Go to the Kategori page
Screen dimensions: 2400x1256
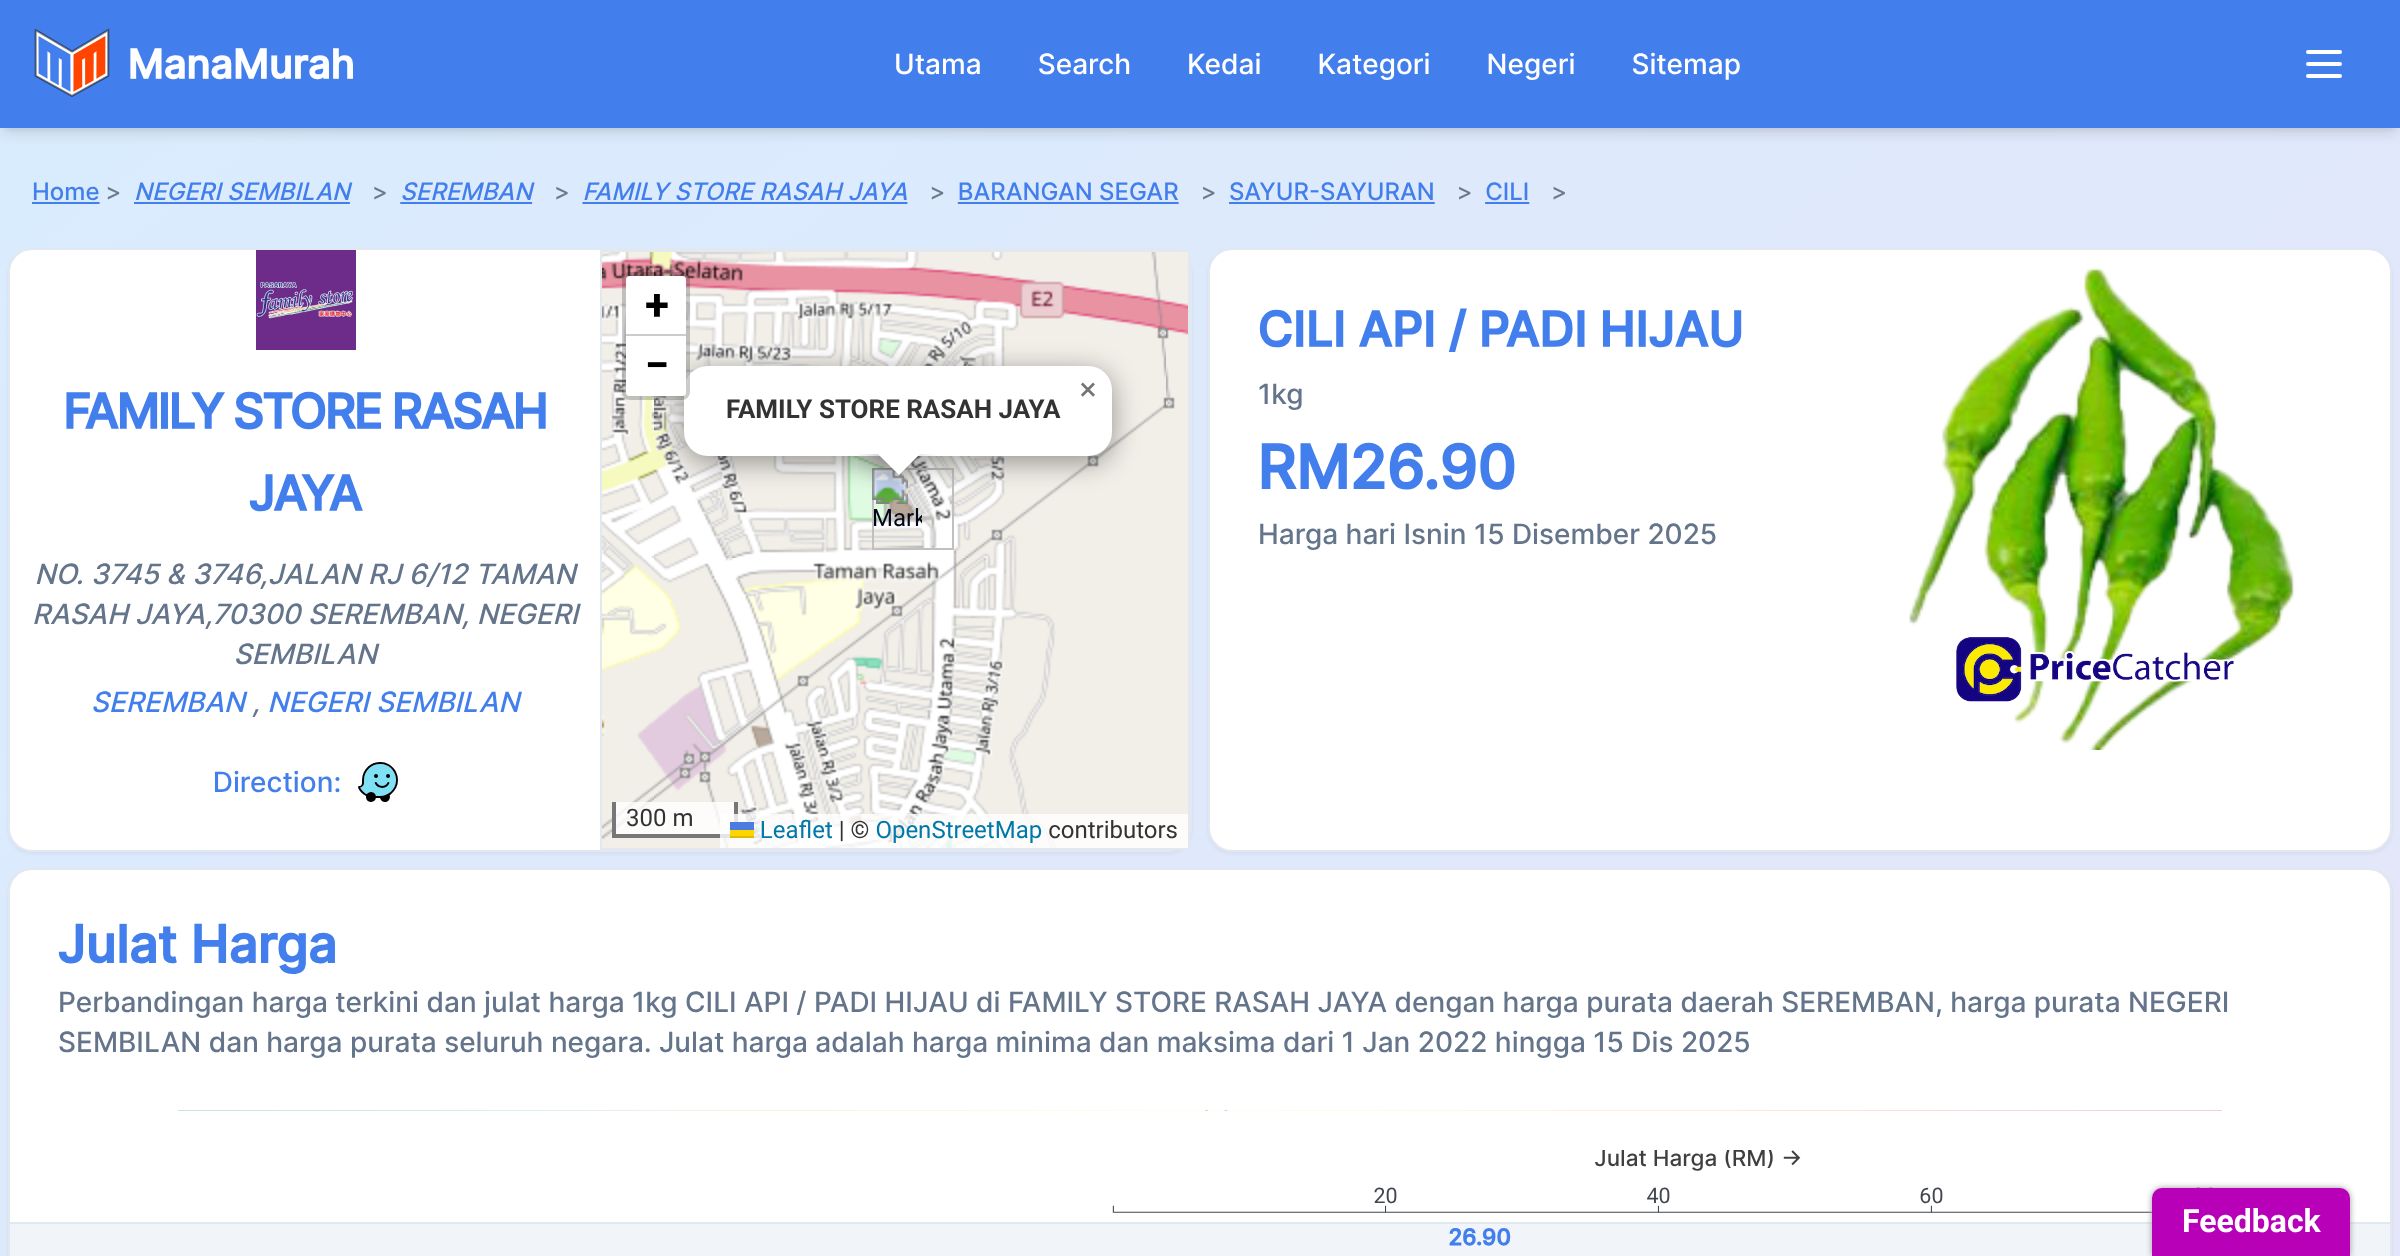[x=1373, y=64]
